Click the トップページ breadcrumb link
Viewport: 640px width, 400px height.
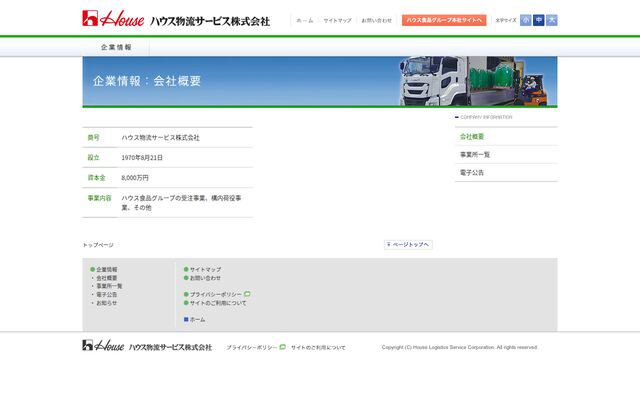click(98, 245)
